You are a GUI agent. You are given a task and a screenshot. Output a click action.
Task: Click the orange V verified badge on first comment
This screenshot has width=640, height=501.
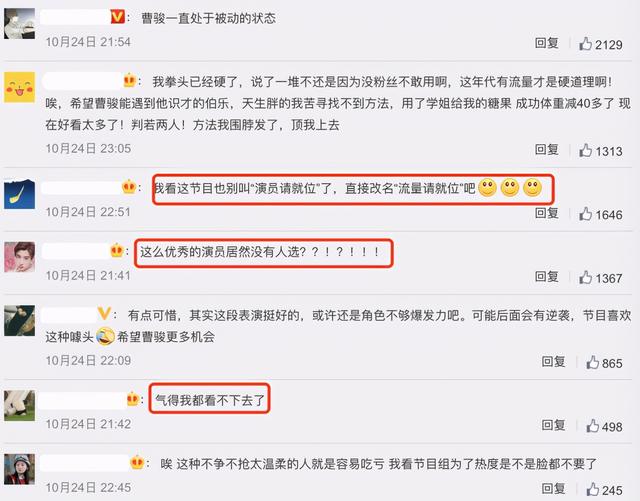click(x=118, y=17)
